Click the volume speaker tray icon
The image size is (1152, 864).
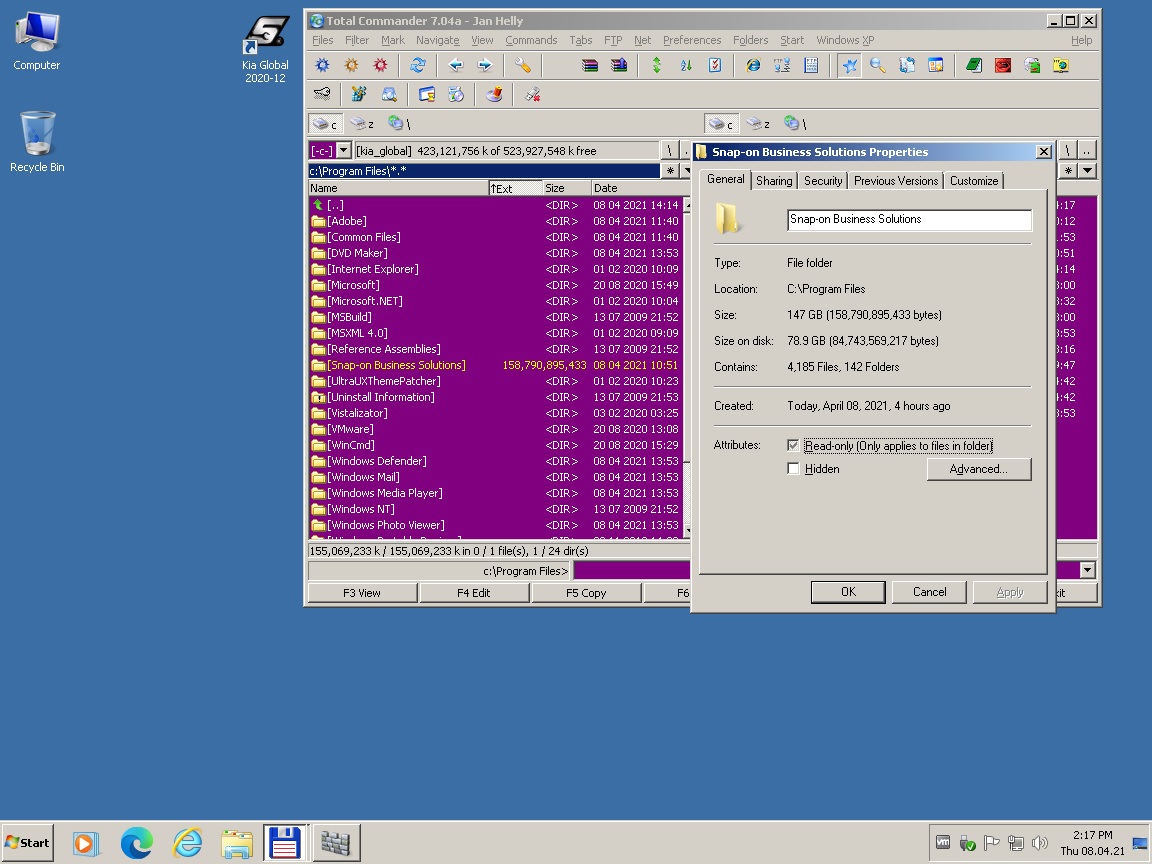1039,843
